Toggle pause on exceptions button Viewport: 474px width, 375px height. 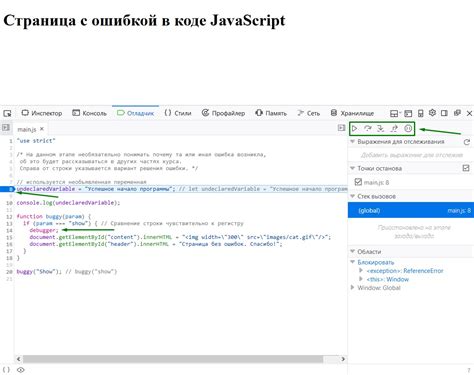point(408,128)
